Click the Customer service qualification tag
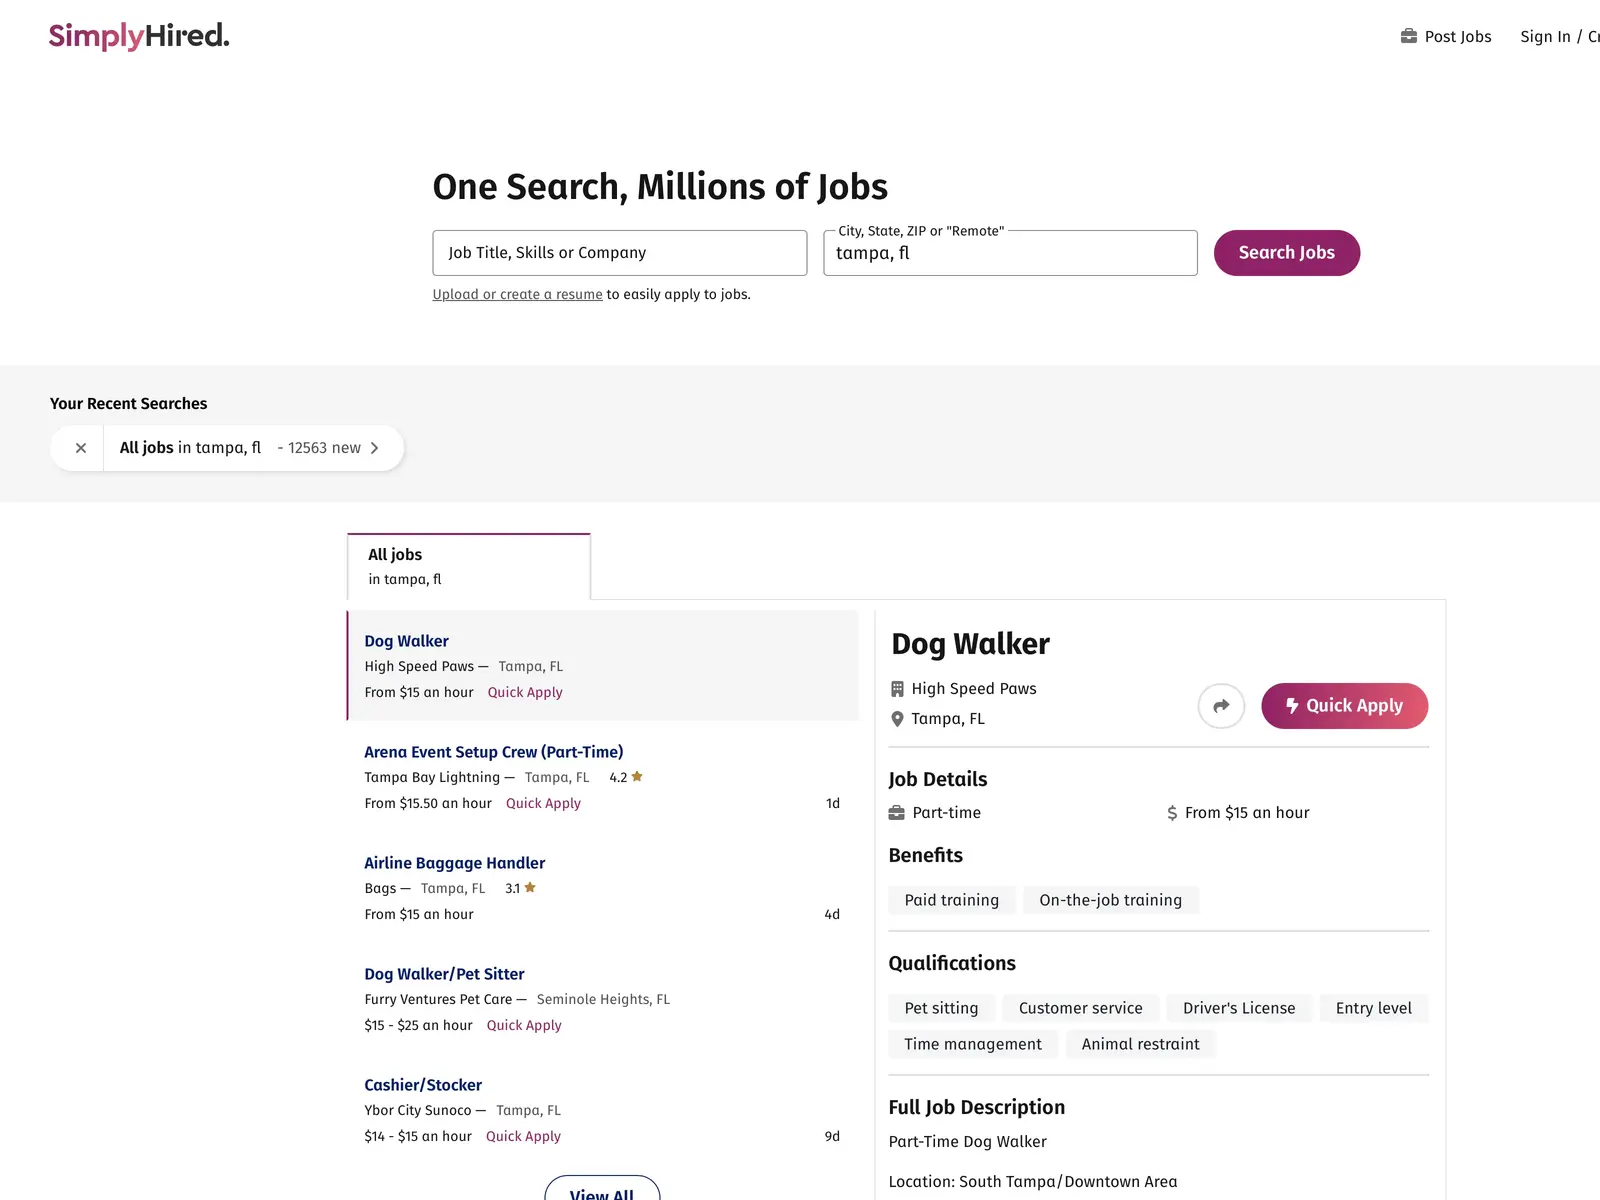This screenshot has height=1200, width=1600. coord(1081,1008)
